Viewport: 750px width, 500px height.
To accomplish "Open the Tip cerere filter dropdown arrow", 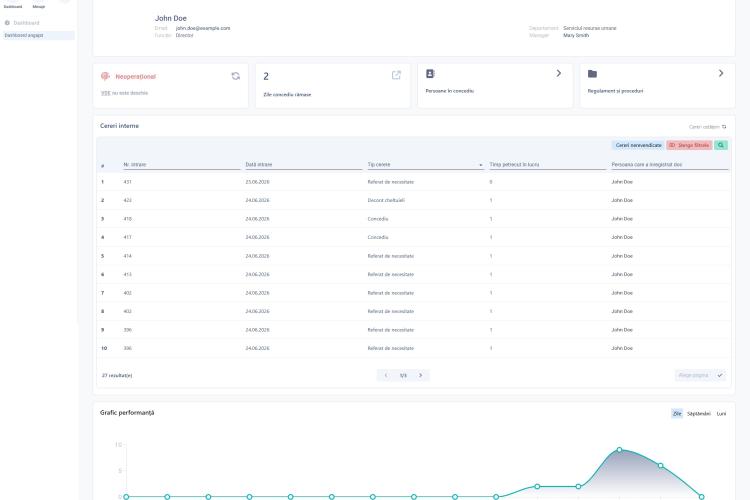I will [481, 165].
